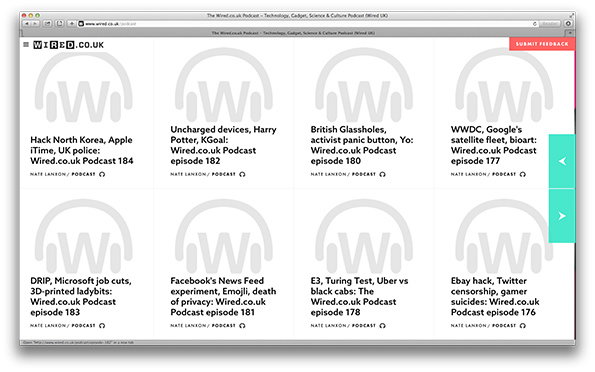Viewport: 595px width, 372px height.
Task: Open 'WWDC, Google's satellite fleet' episode 177
Action: point(494,145)
